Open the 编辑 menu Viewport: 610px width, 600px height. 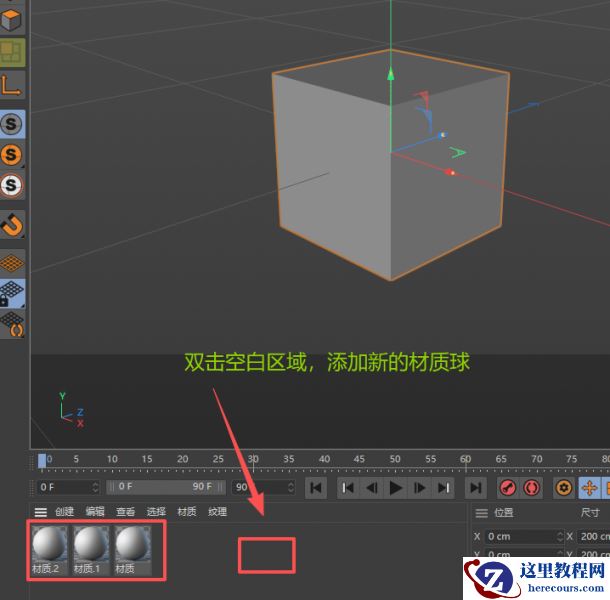[x=95, y=512]
